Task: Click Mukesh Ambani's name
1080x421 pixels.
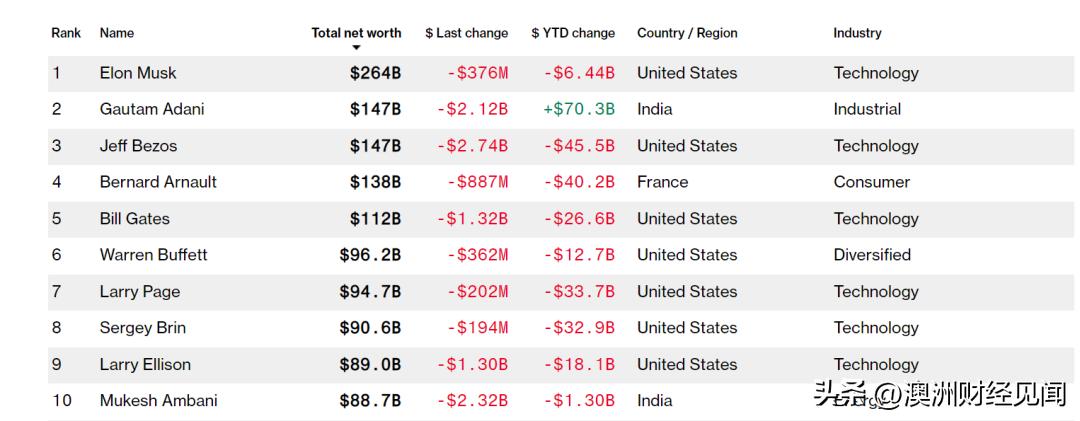Action: [x=158, y=401]
